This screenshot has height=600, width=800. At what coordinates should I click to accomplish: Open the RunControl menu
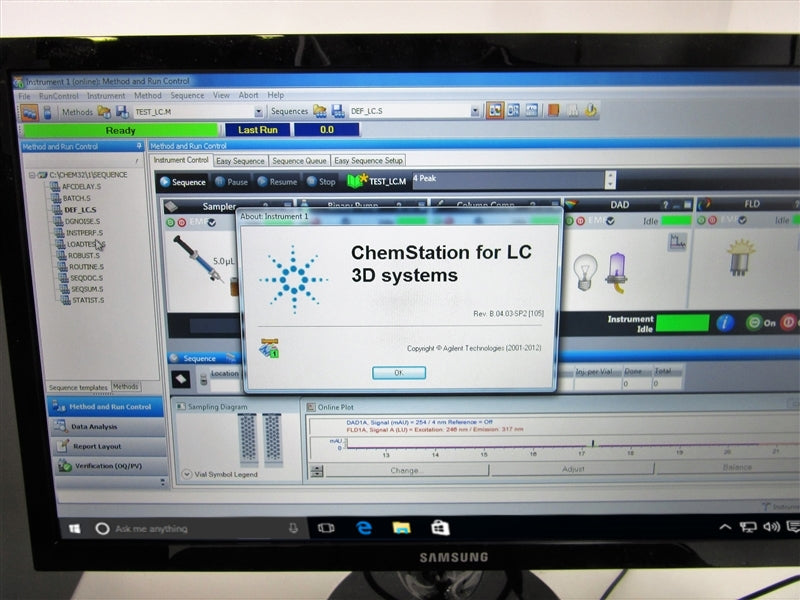click(x=59, y=96)
